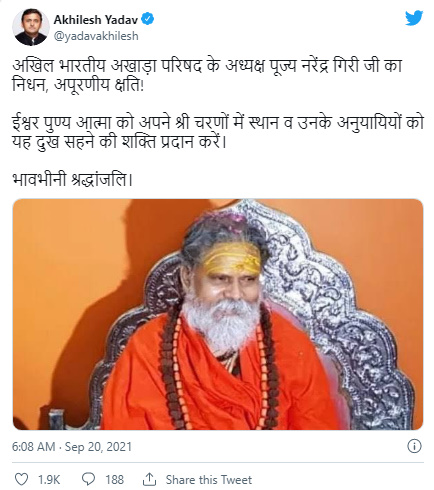Click the 188 replies count
434x490 pixels.
(x=115, y=480)
